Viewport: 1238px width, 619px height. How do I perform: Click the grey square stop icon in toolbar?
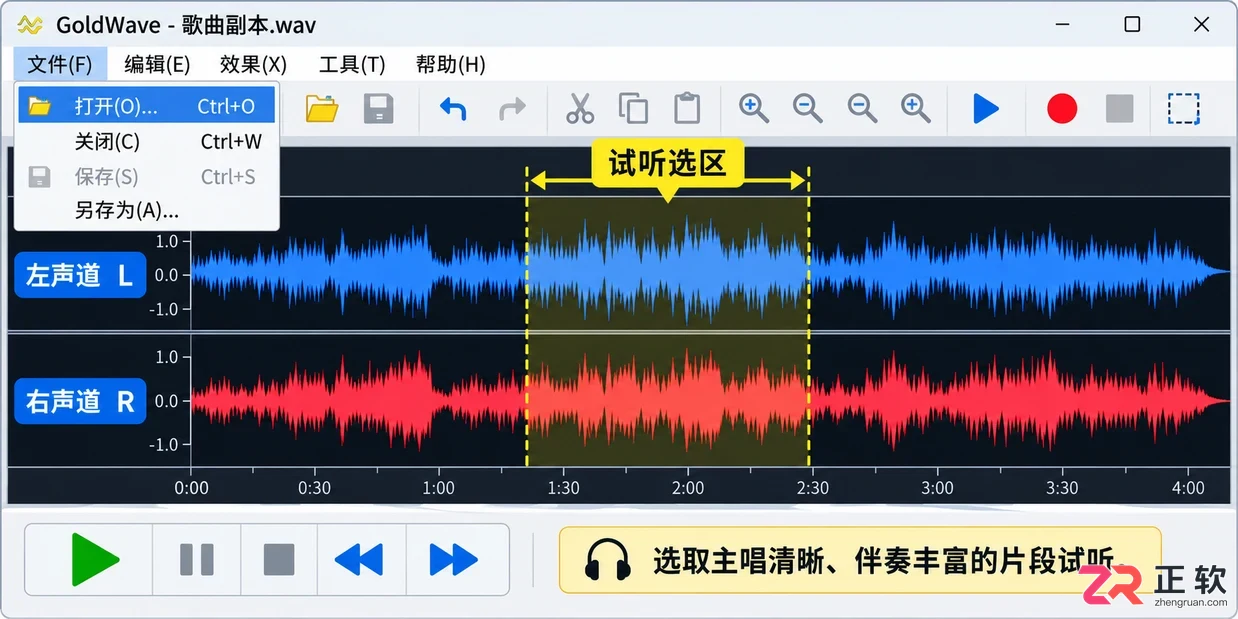click(1120, 108)
